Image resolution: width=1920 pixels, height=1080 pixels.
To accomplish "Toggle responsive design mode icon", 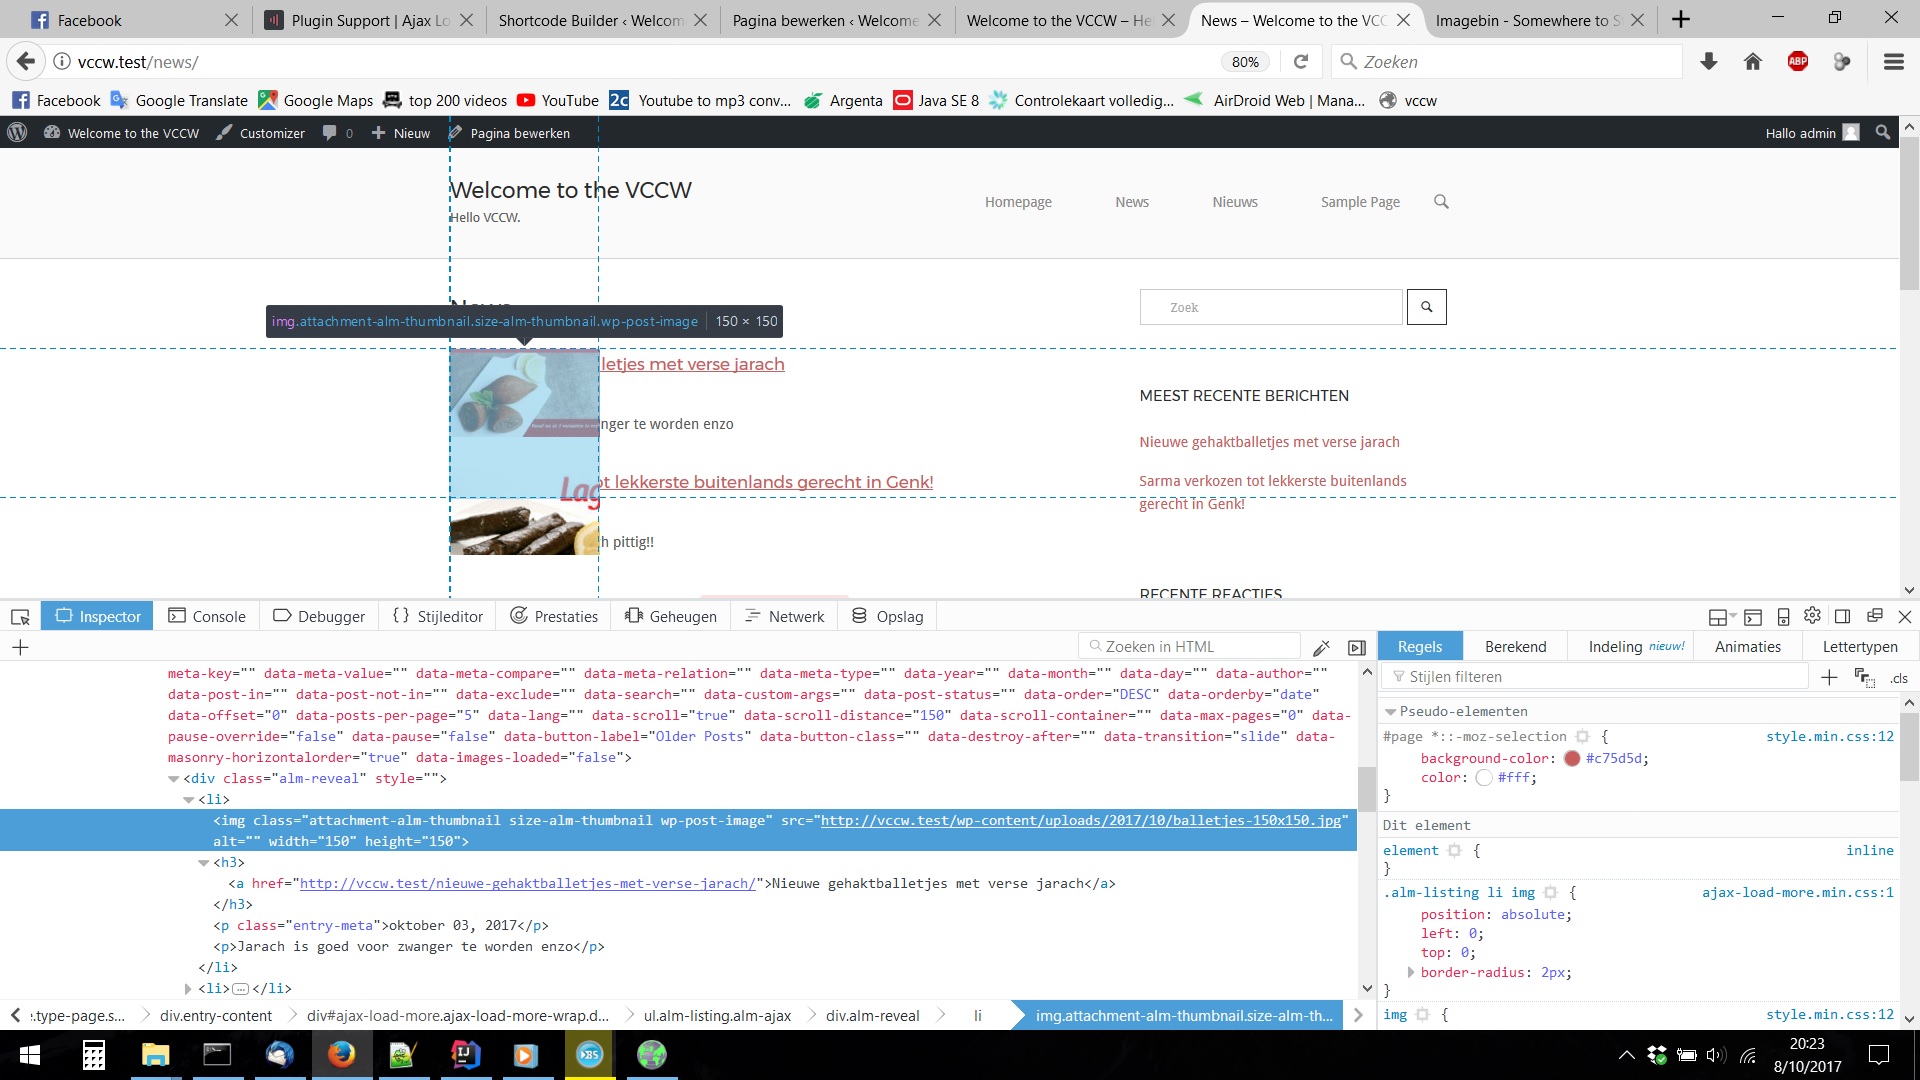I will pos(1783,617).
